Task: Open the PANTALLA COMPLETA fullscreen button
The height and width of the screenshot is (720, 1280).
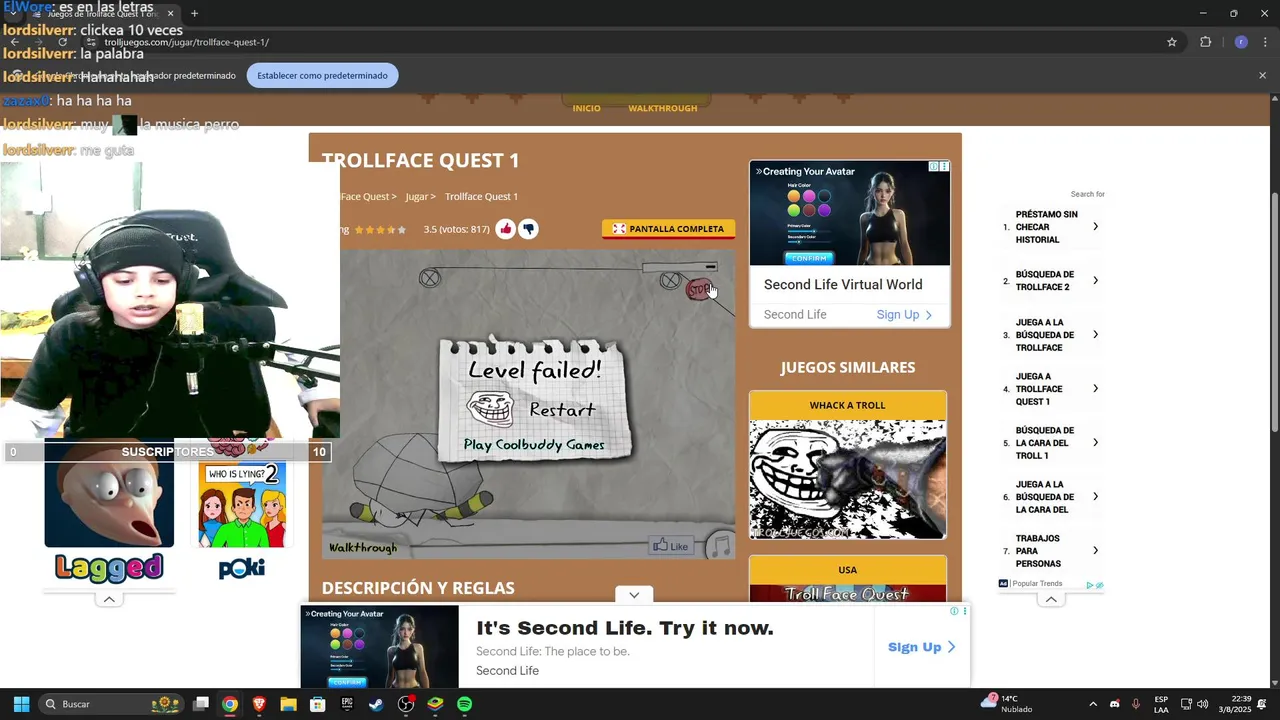Action: pyautogui.click(x=668, y=229)
